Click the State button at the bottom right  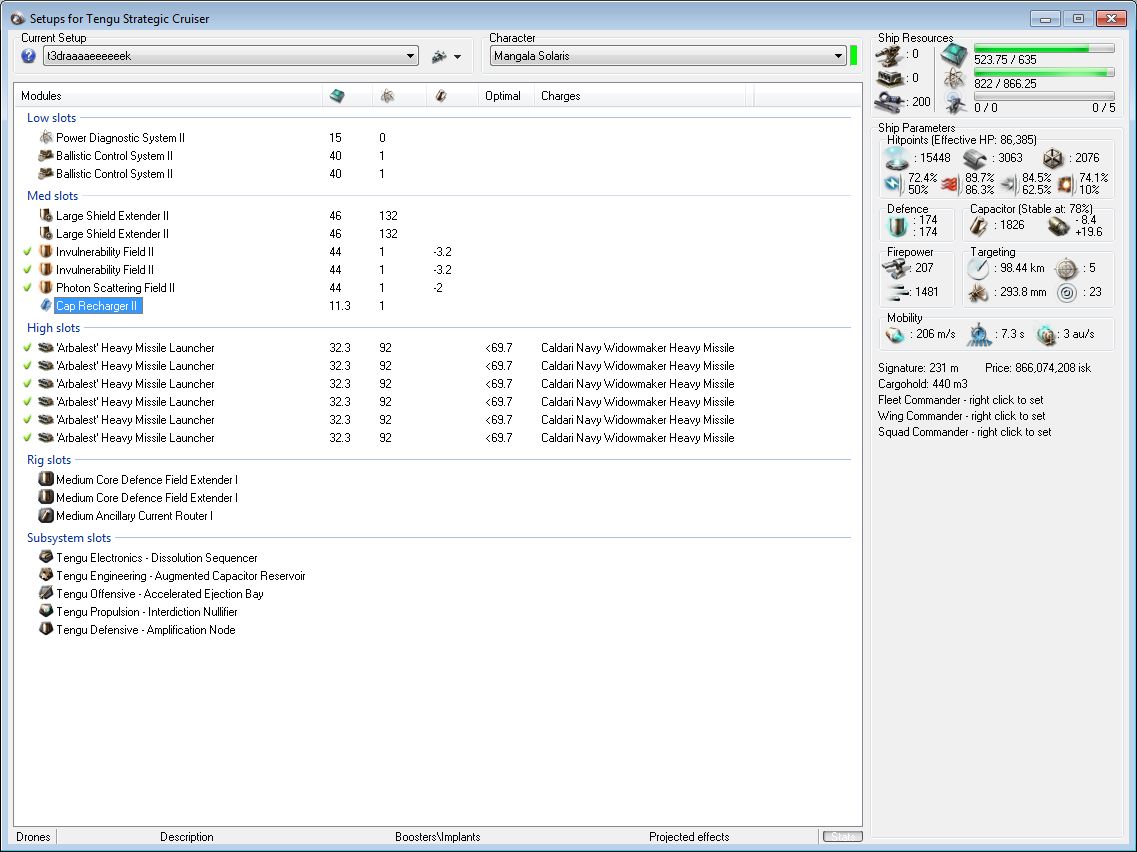coord(840,837)
